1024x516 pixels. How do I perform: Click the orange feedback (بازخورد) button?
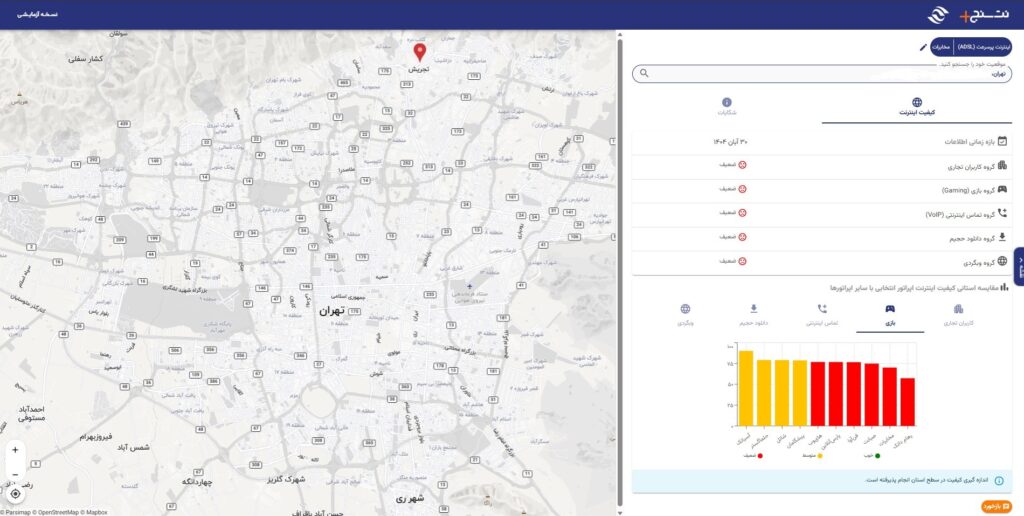pyautogui.click(x=996, y=506)
